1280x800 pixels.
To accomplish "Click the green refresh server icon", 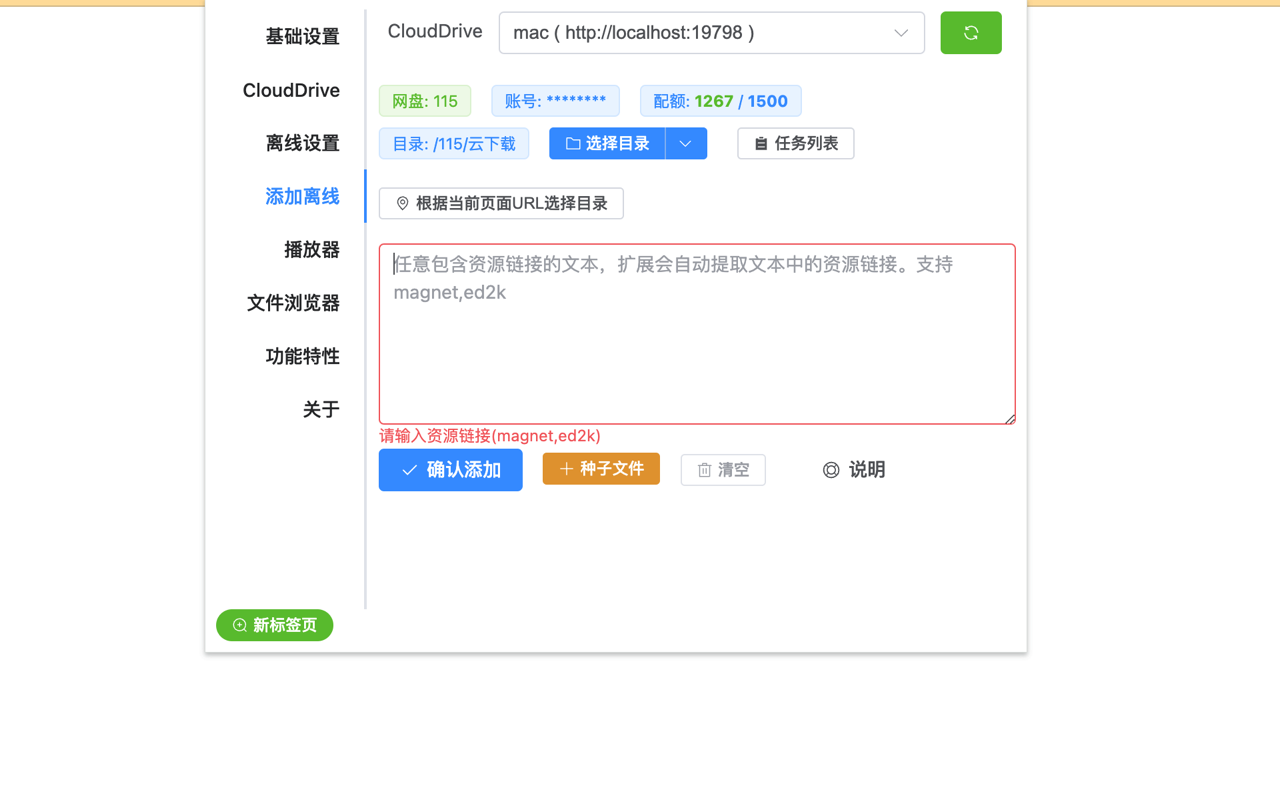I will pyautogui.click(x=970, y=32).
